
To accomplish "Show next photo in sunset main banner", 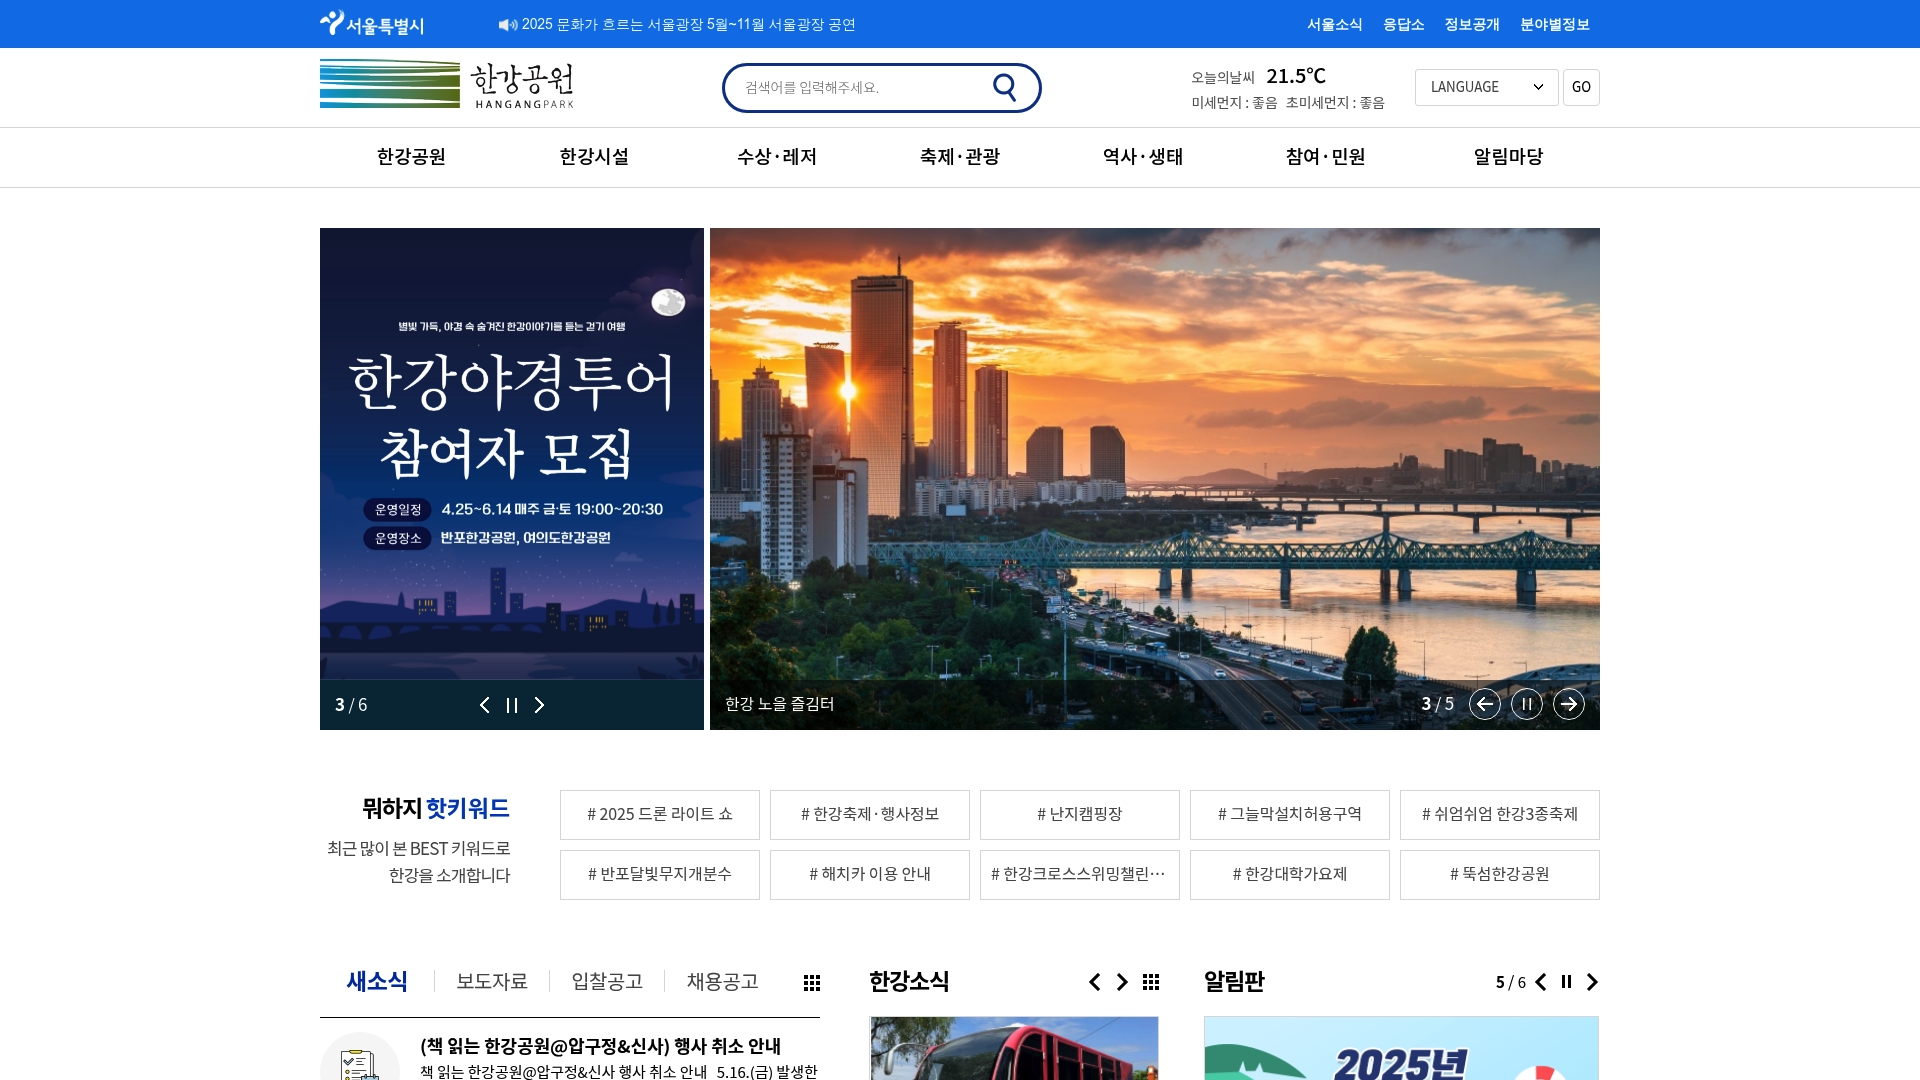I will coord(1569,704).
